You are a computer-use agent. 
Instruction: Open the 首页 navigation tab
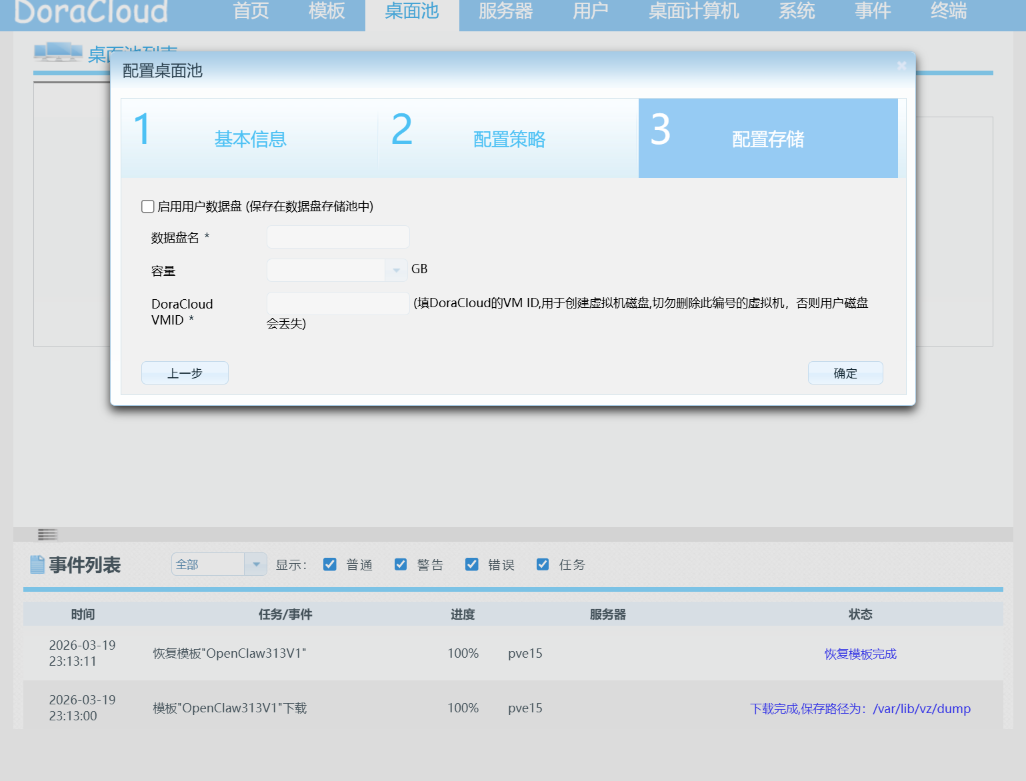(x=251, y=12)
